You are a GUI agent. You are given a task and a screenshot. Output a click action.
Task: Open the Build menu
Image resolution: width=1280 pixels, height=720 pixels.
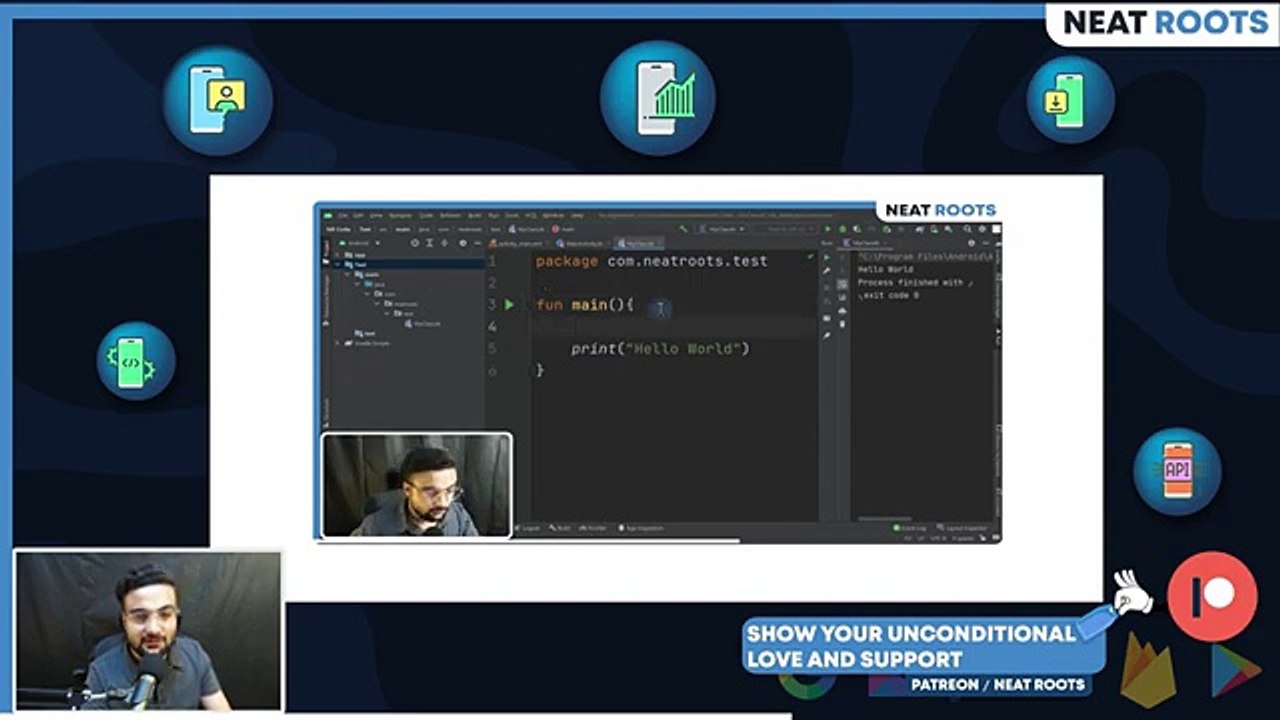tap(475, 215)
